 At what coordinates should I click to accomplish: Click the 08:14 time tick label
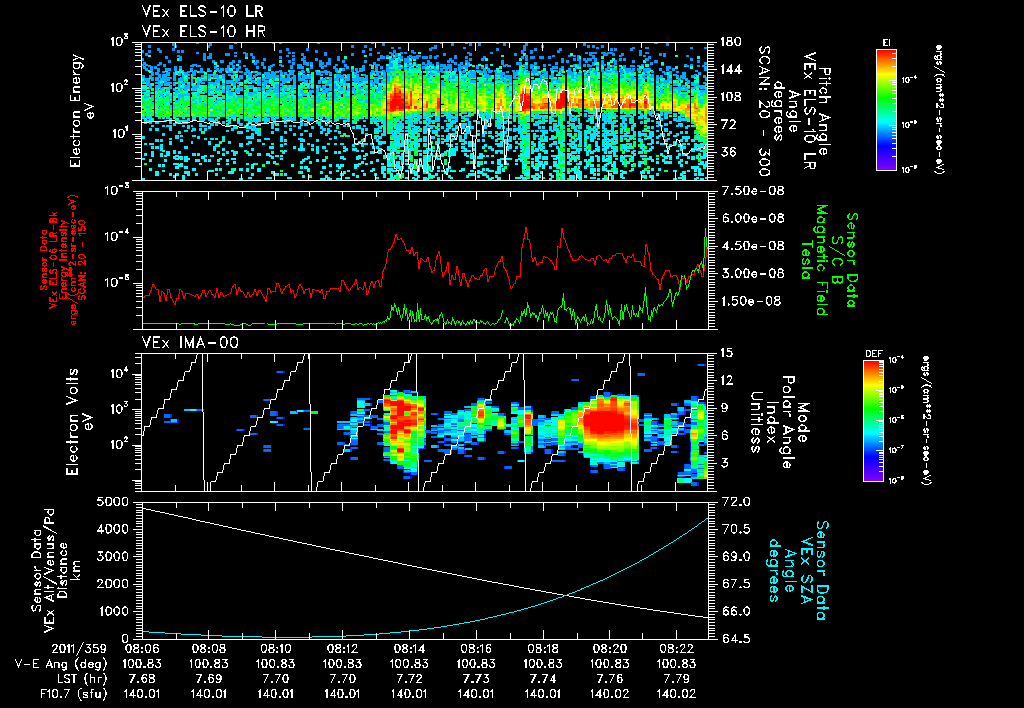click(409, 651)
